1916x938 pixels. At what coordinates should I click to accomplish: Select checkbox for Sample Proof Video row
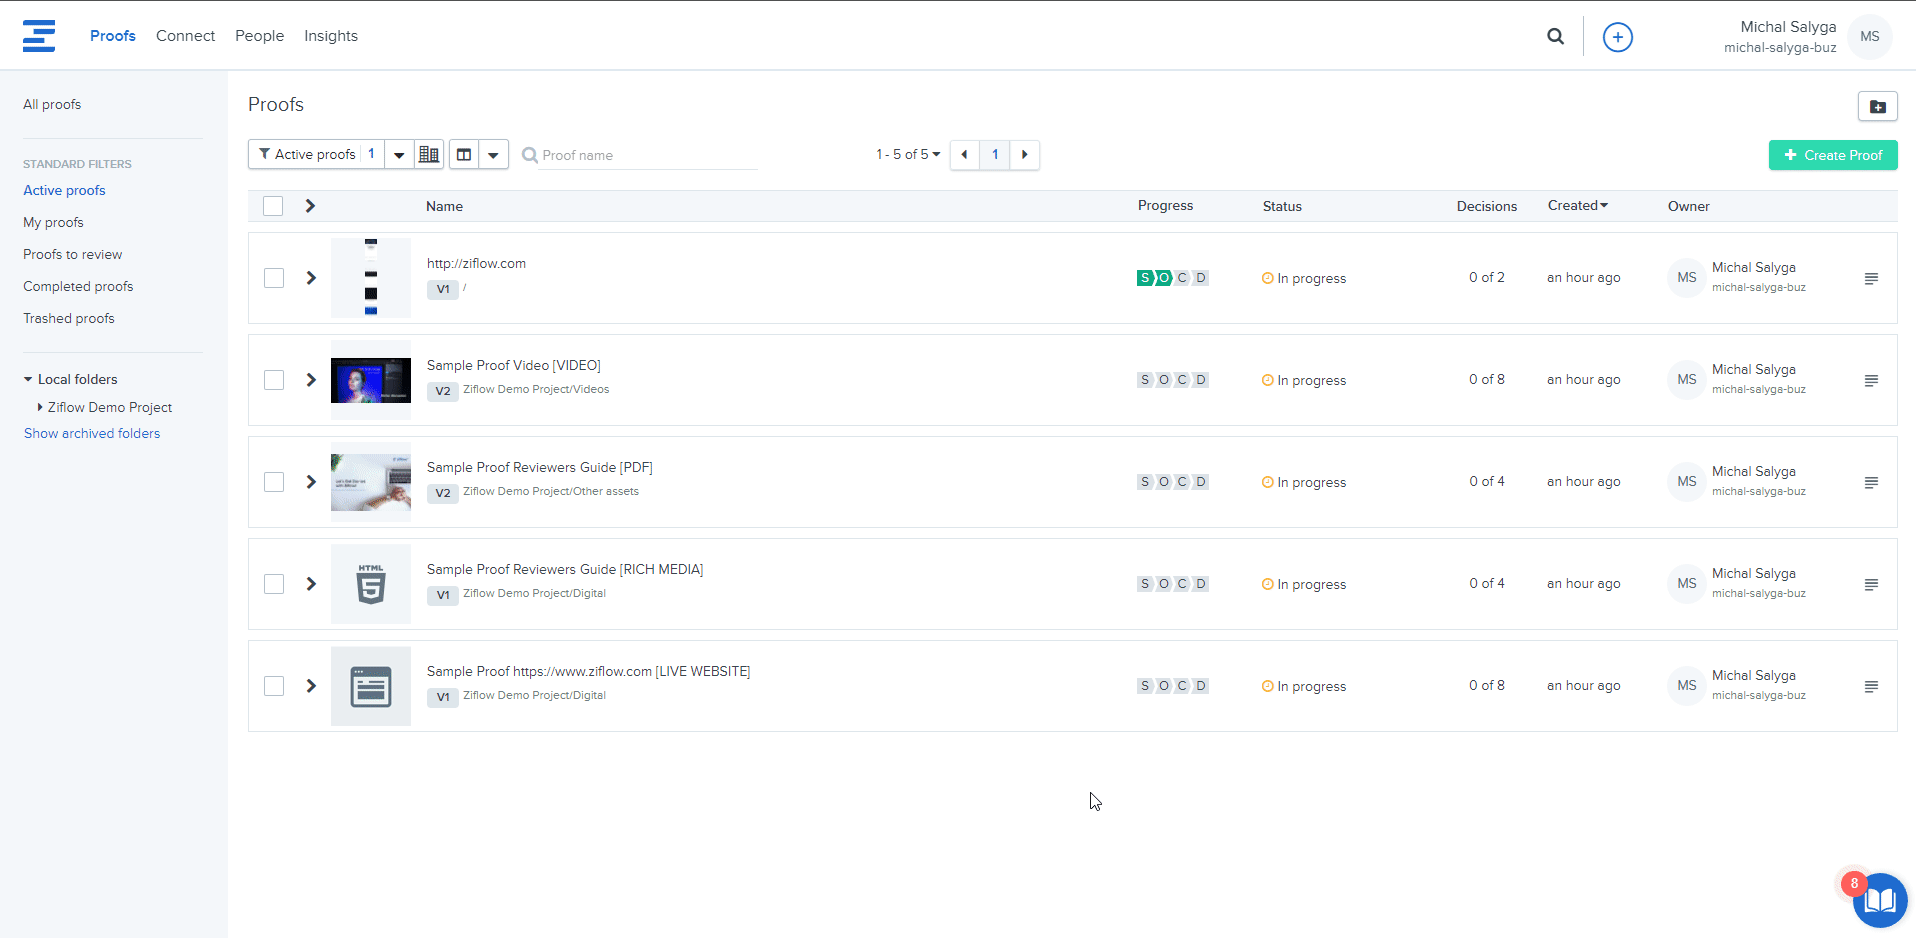[274, 380]
